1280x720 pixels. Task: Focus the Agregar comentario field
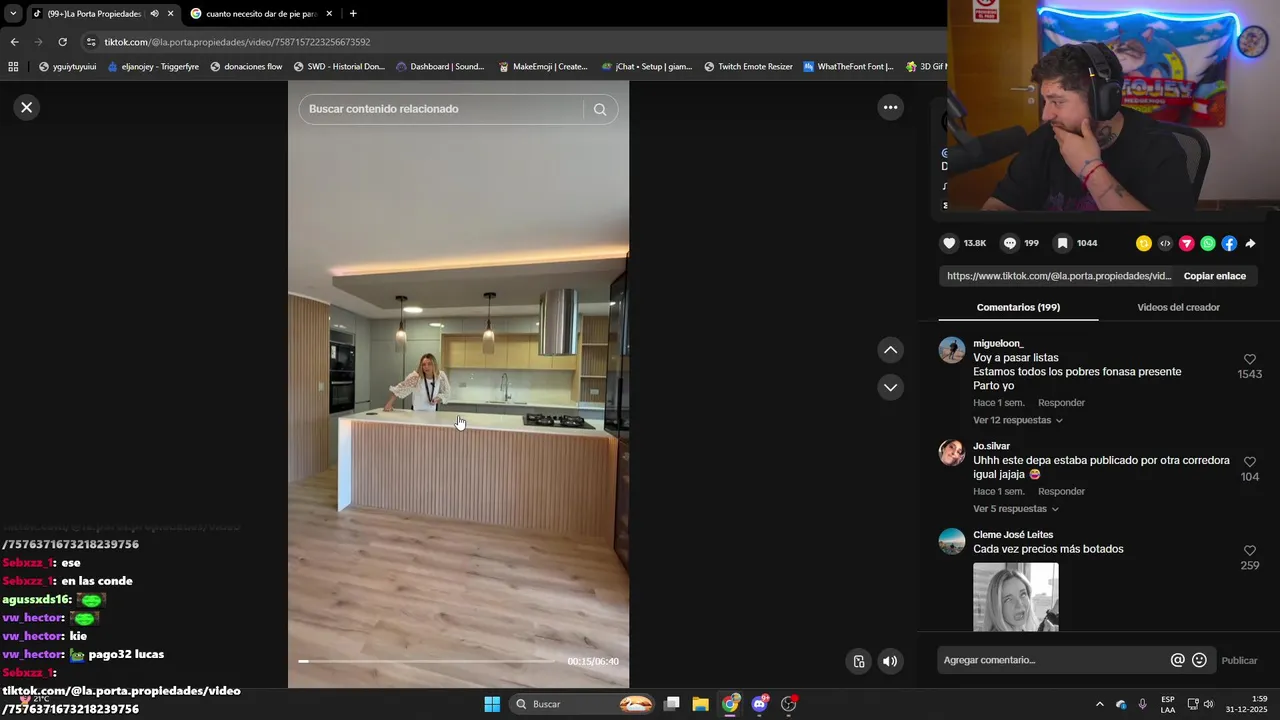click(1053, 660)
